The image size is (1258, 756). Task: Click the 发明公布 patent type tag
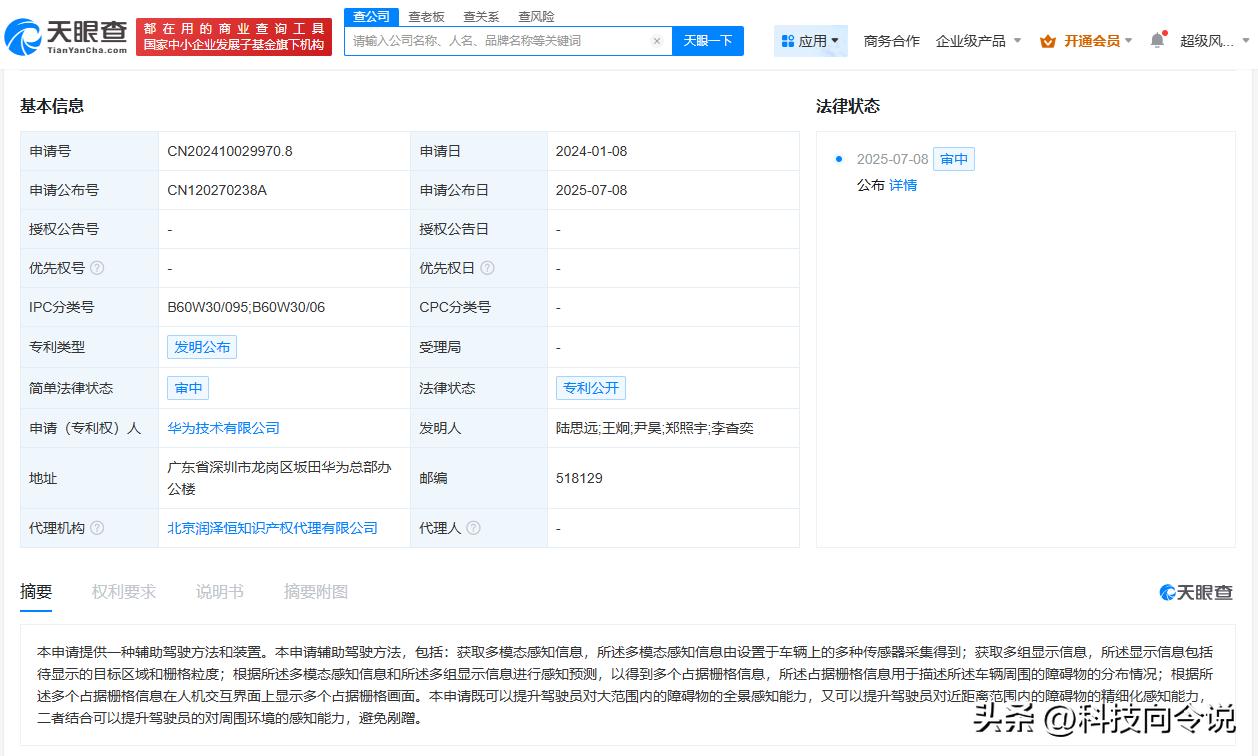point(202,347)
